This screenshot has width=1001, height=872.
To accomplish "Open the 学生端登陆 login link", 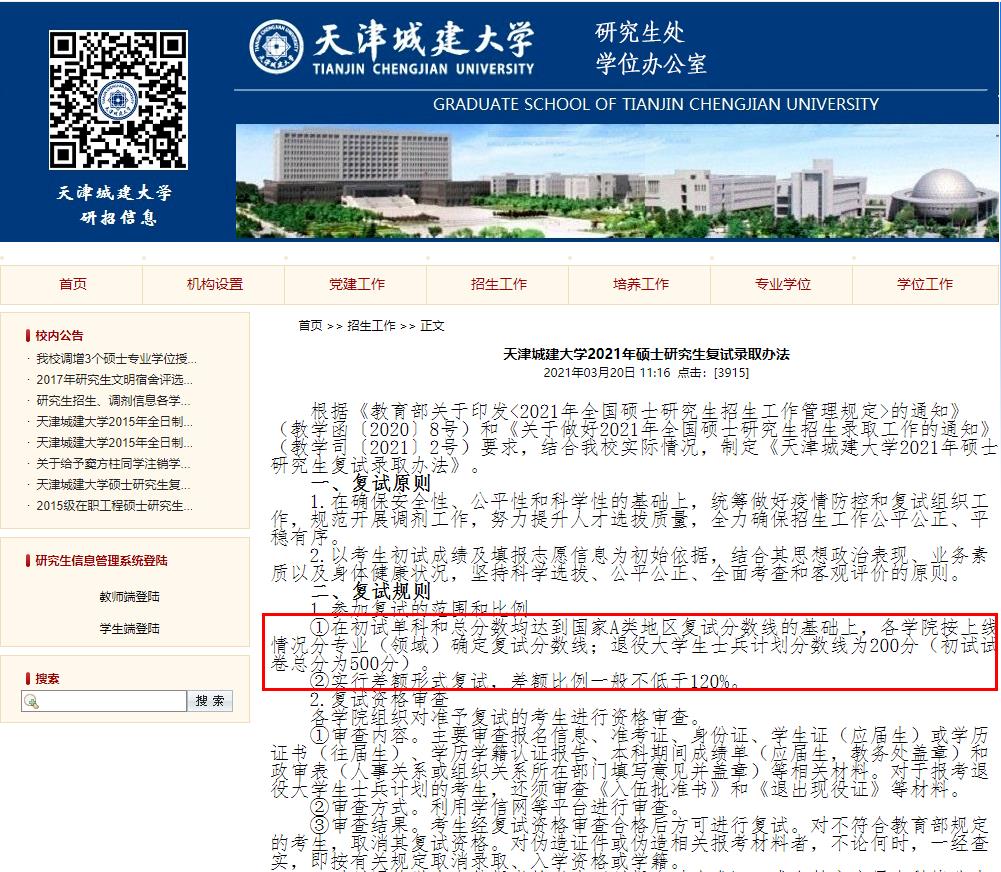I will 129,628.
